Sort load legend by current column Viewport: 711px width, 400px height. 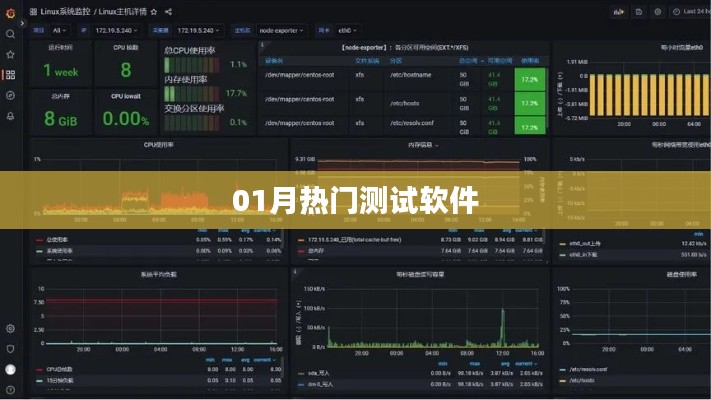[263, 360]
